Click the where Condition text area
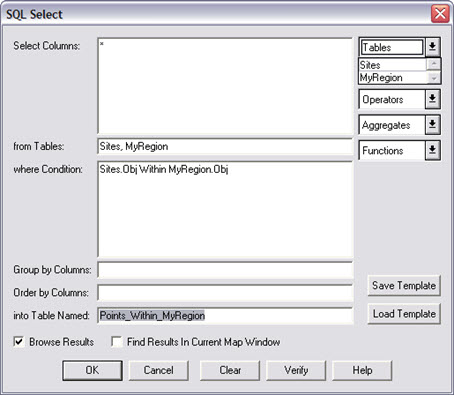Viewport: 454px width, 395px height. 225,209
